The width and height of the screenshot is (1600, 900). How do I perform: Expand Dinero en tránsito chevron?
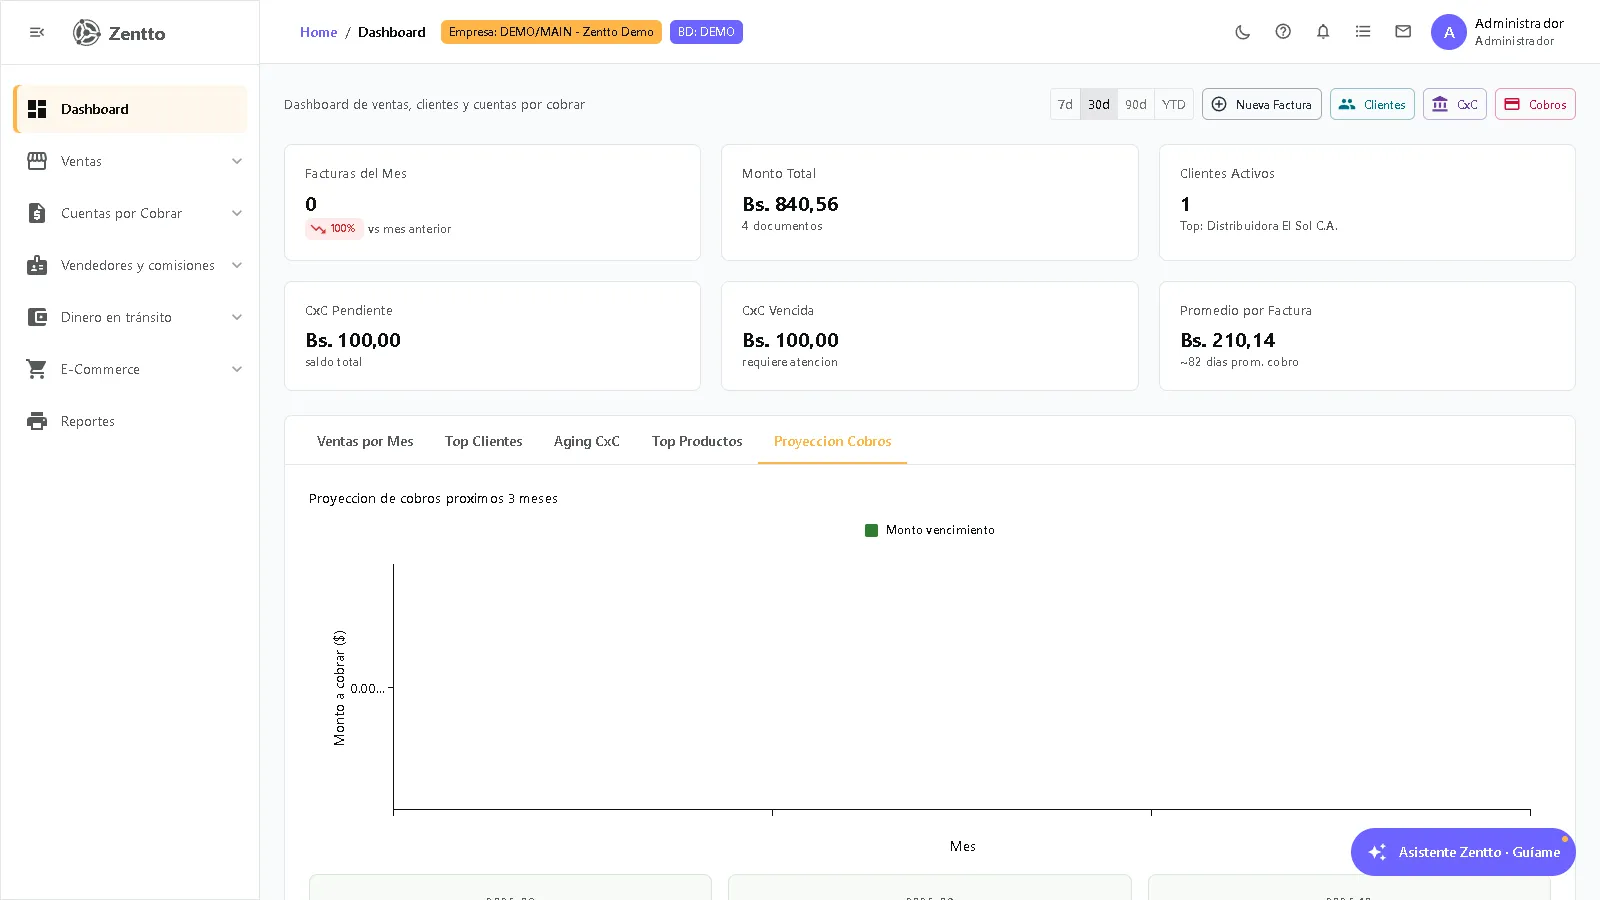point(237,317)
